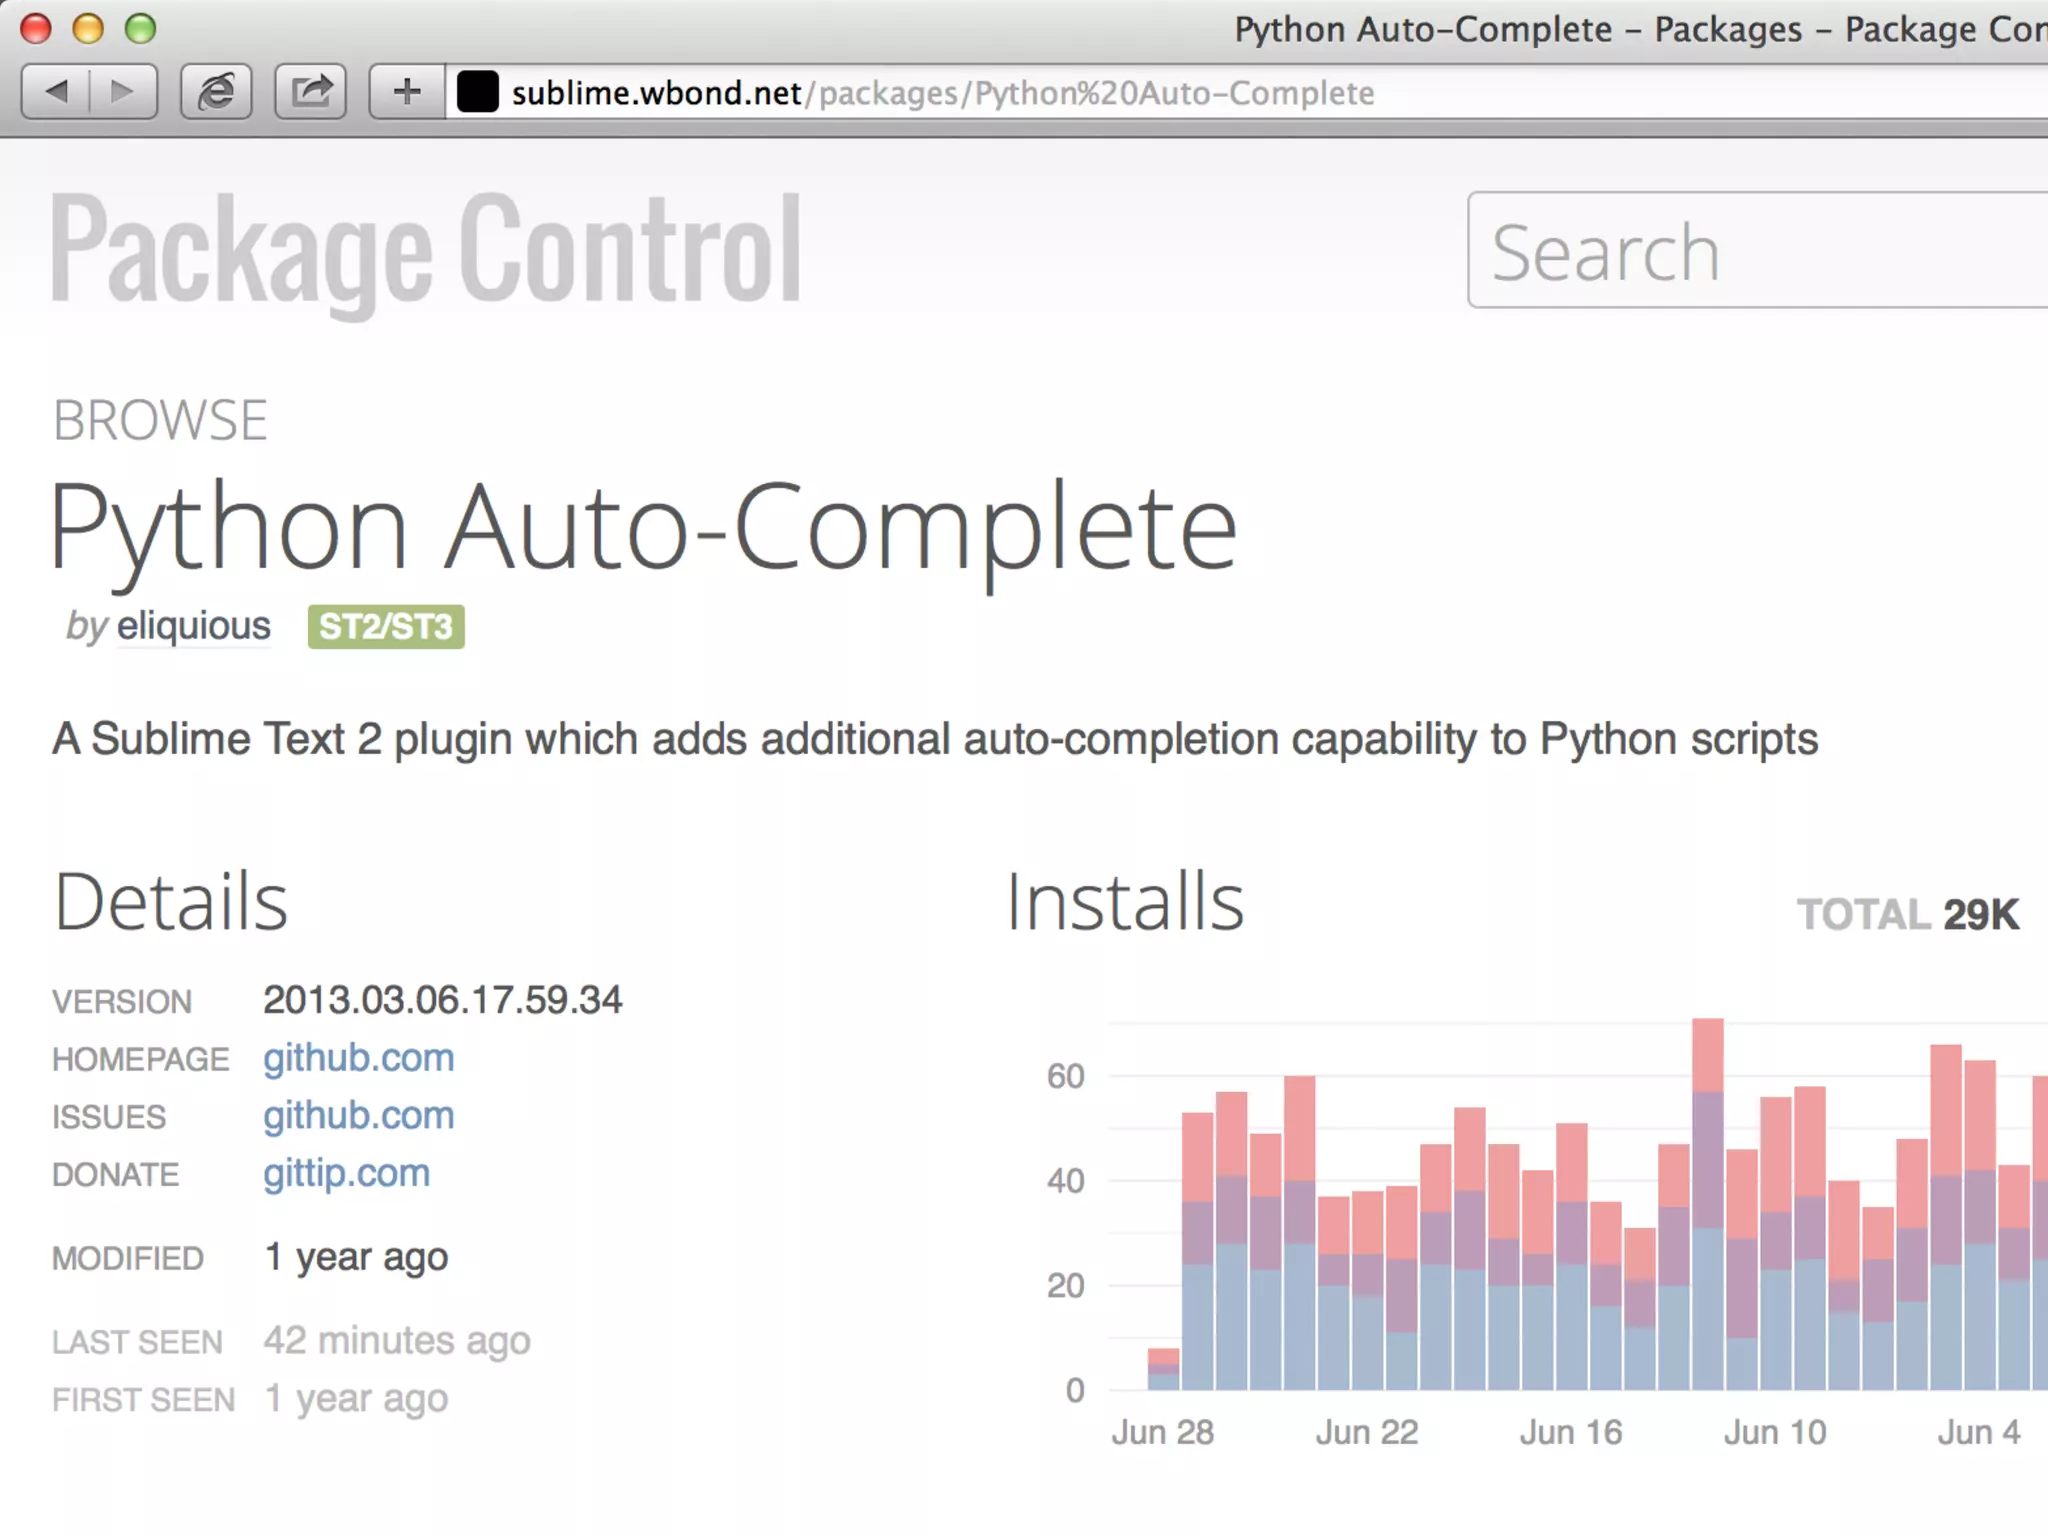Click the window title Python Auto-Complete text
The width and height of the screenshot is (2048, 1536).
(1423, 29)
